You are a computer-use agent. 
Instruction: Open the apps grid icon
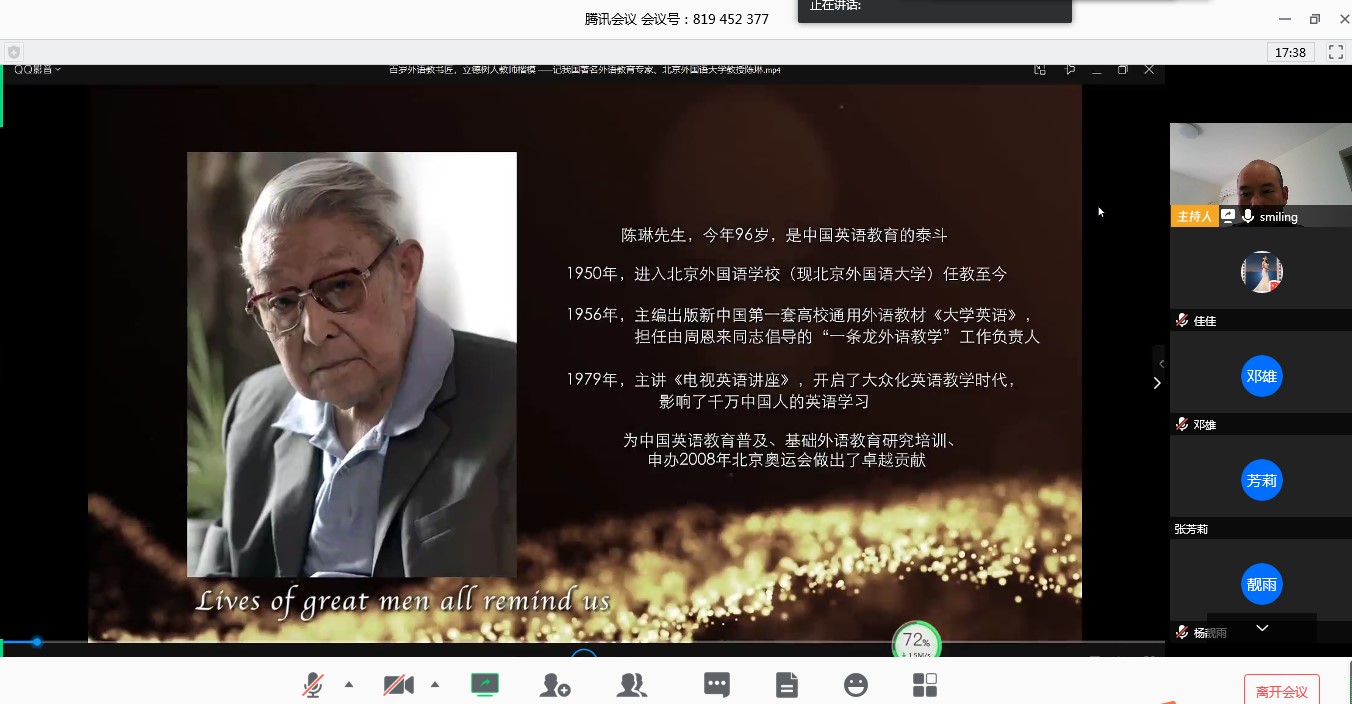[925, 685]
